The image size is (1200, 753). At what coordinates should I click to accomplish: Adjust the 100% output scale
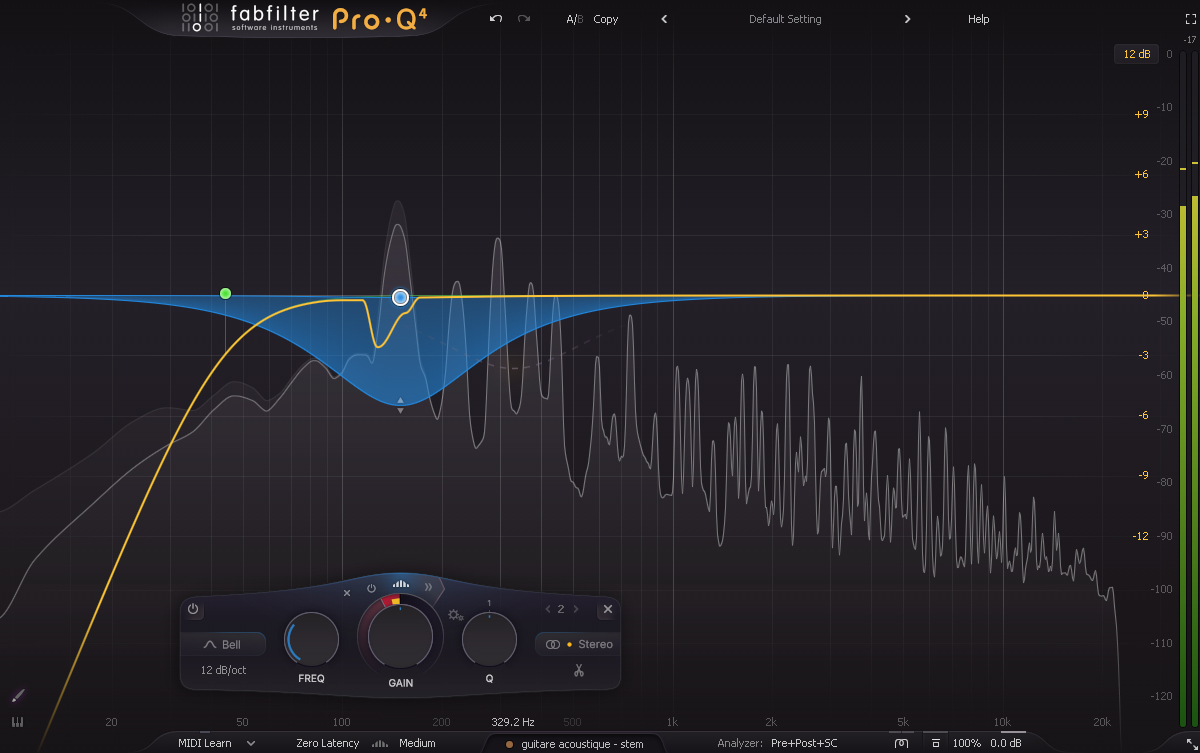tap(966, 743)
